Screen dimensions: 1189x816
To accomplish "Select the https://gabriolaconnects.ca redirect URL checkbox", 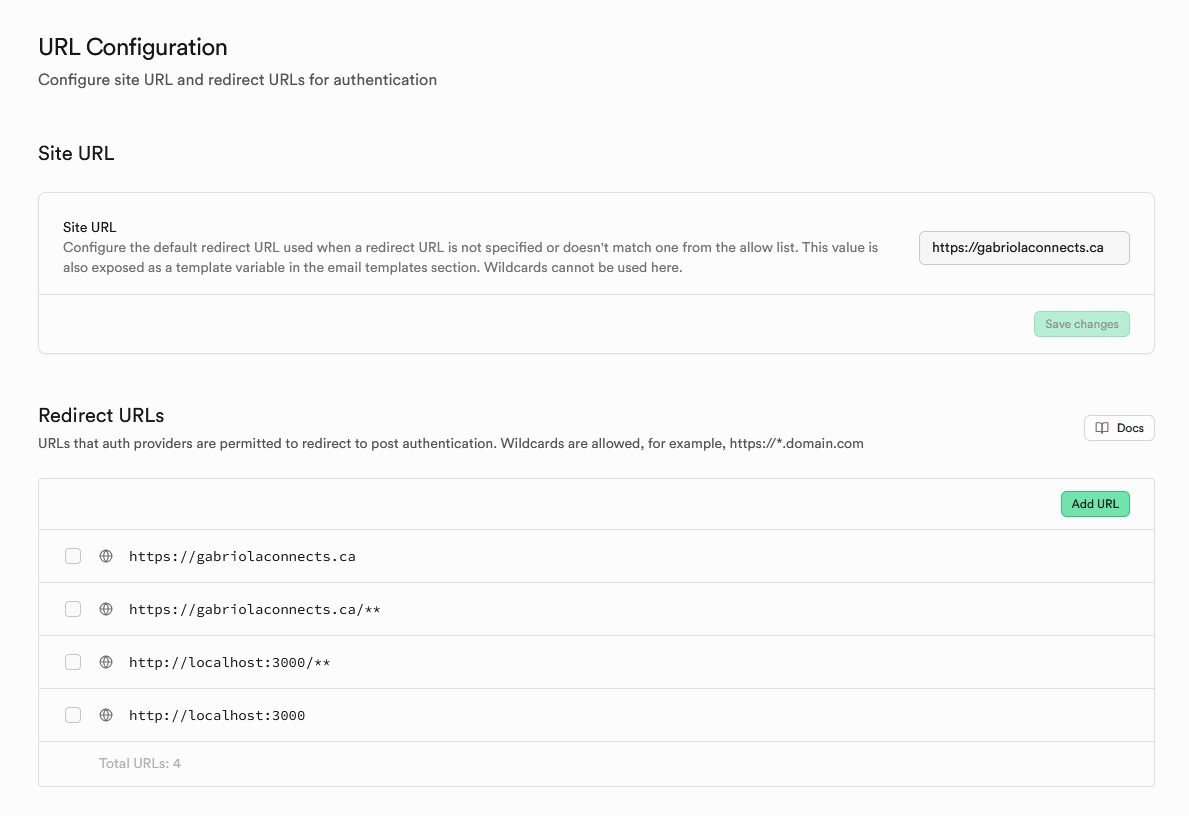I will [x=73, y=556].
